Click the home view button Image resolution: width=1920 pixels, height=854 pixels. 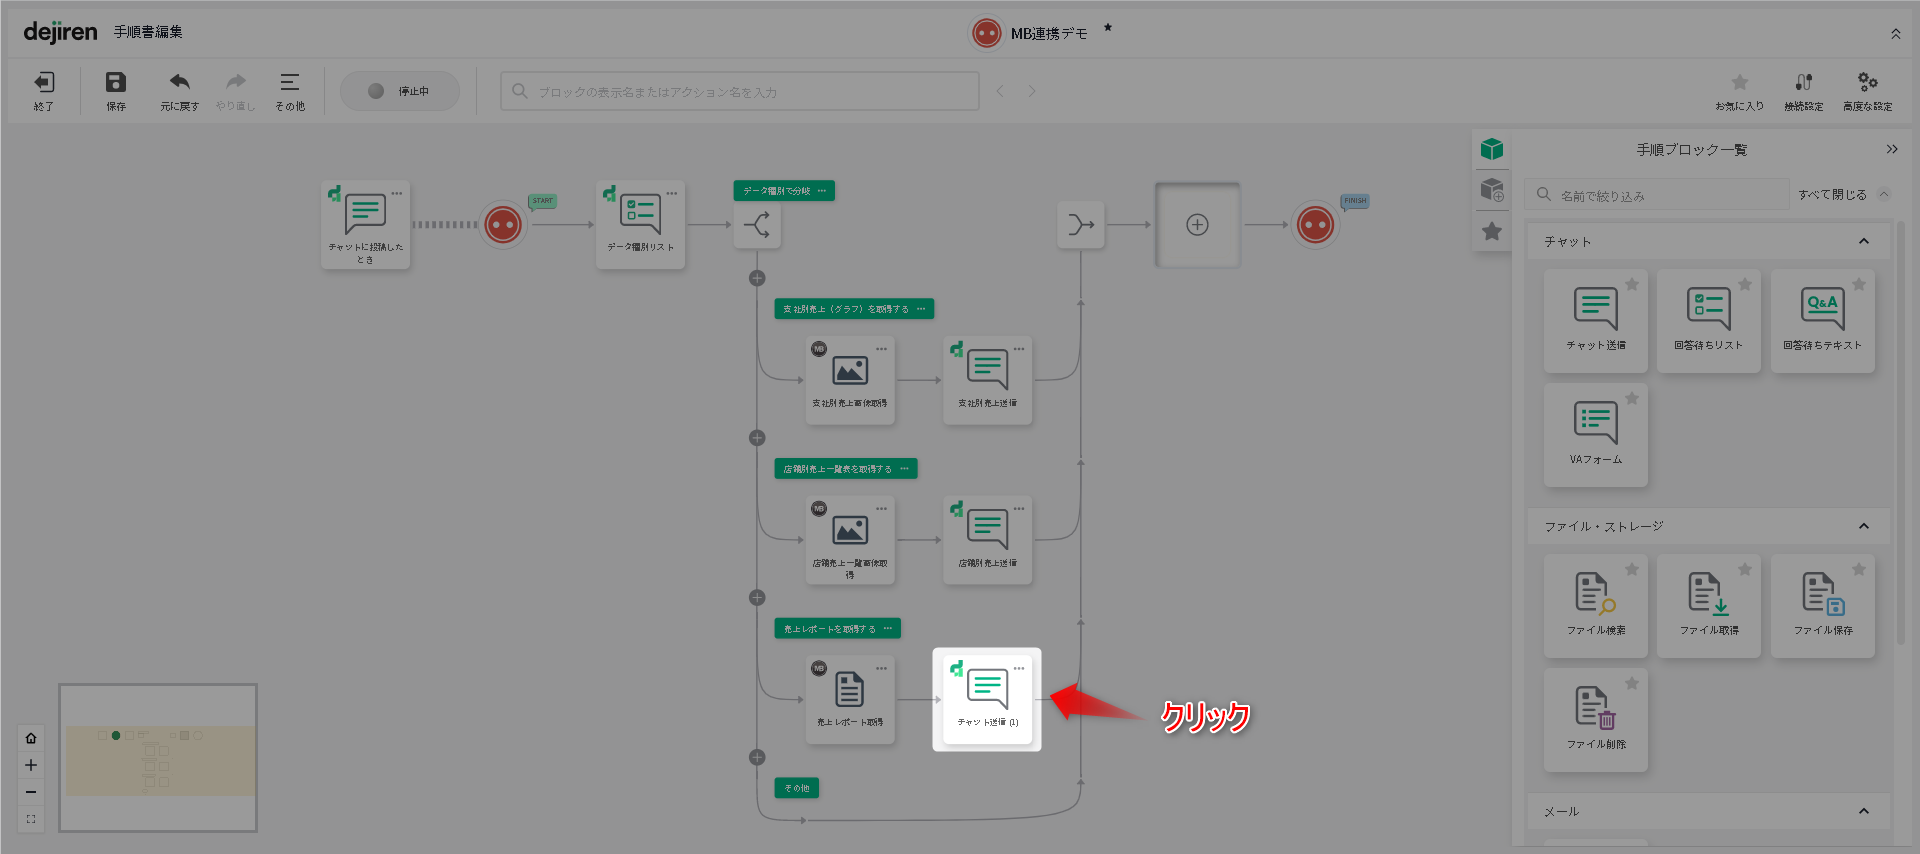(x=31, y=738)
